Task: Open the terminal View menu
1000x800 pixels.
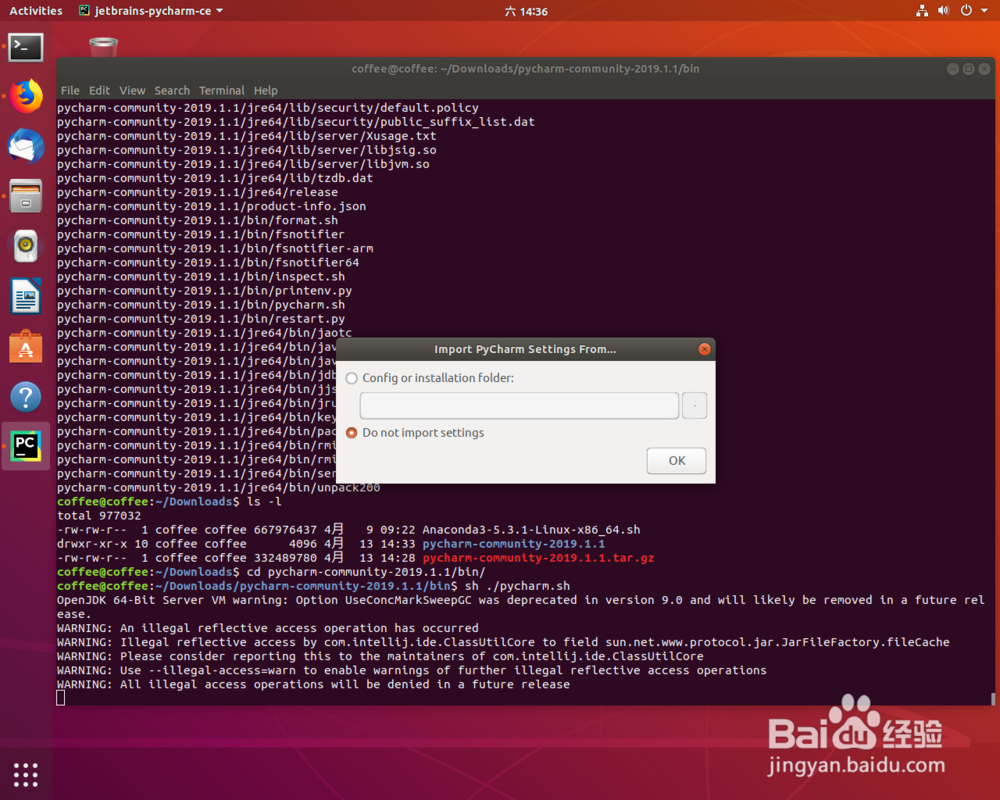Action: (x=132, y=91)
